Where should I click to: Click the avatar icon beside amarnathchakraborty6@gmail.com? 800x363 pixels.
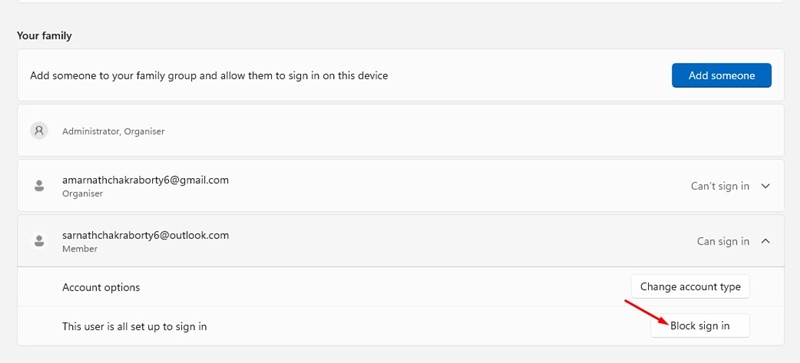click(x=39, y=186)
